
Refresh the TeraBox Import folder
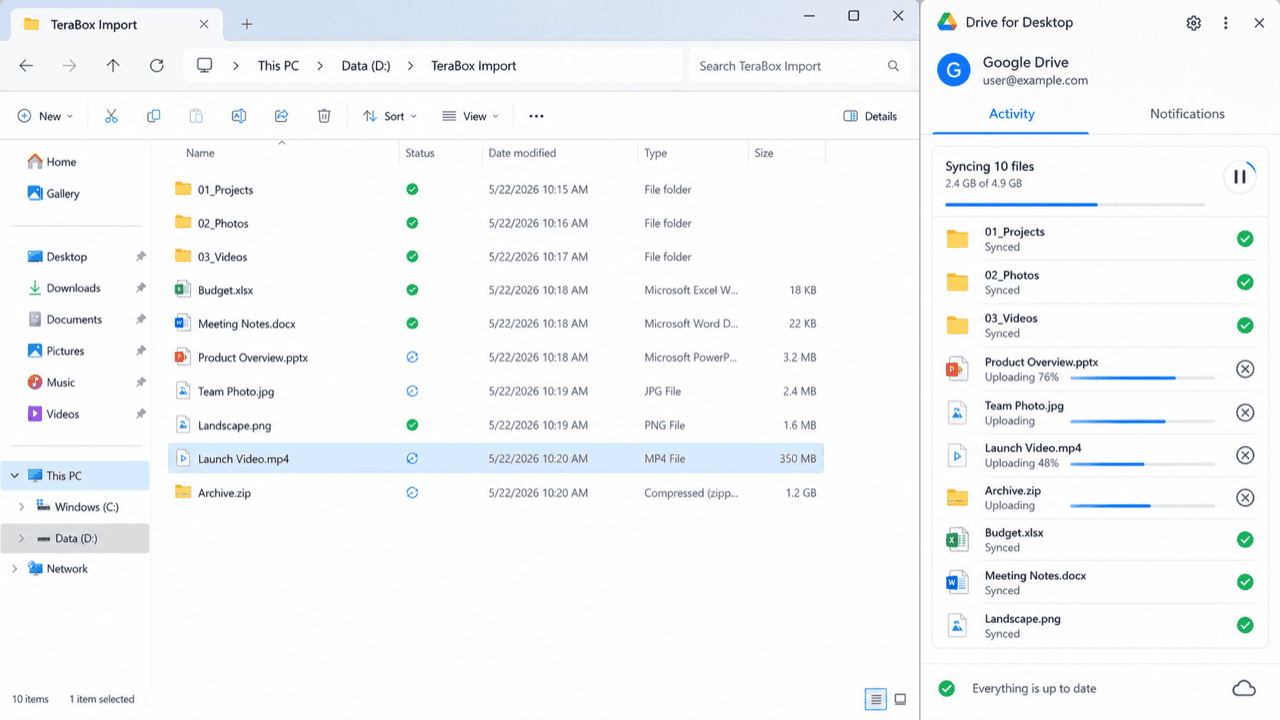pyautogui.click(x=157, y=66)
